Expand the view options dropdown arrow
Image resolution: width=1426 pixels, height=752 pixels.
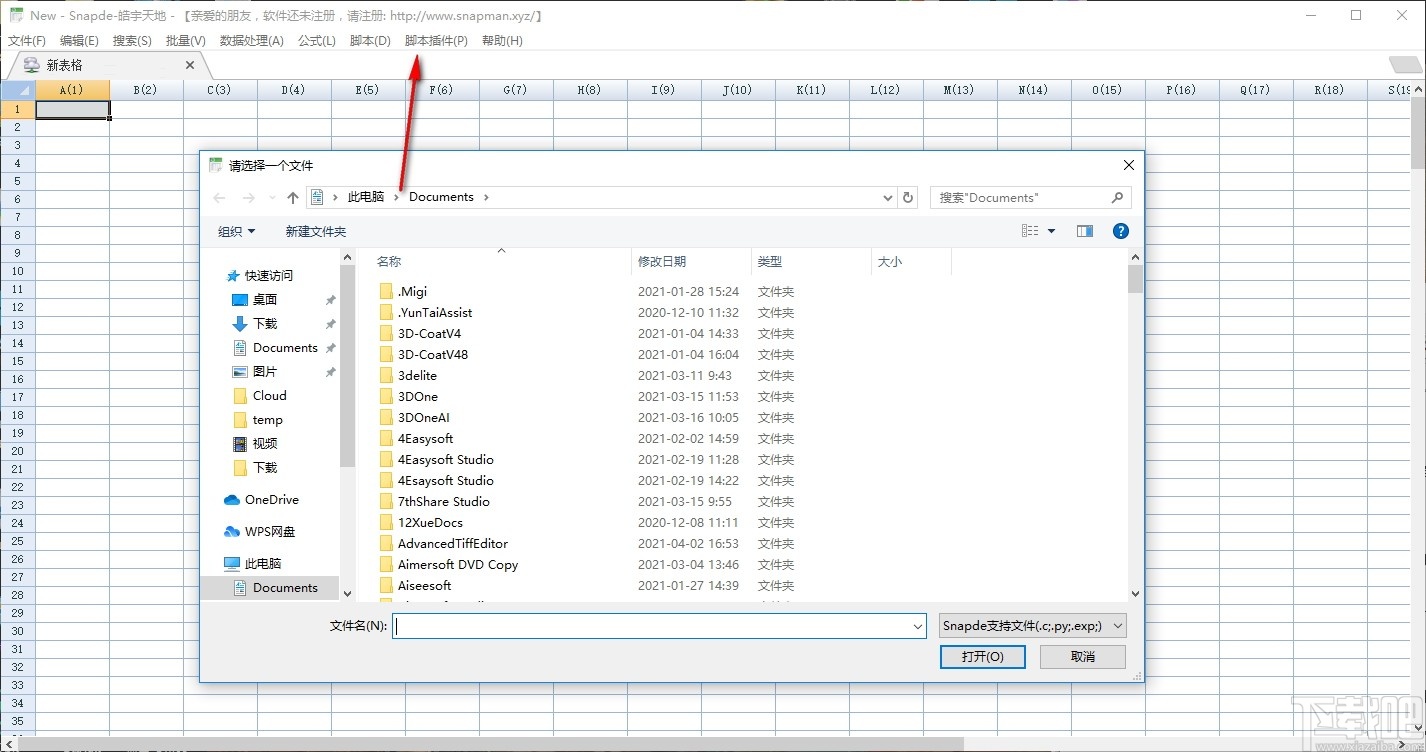(1051, 232)
